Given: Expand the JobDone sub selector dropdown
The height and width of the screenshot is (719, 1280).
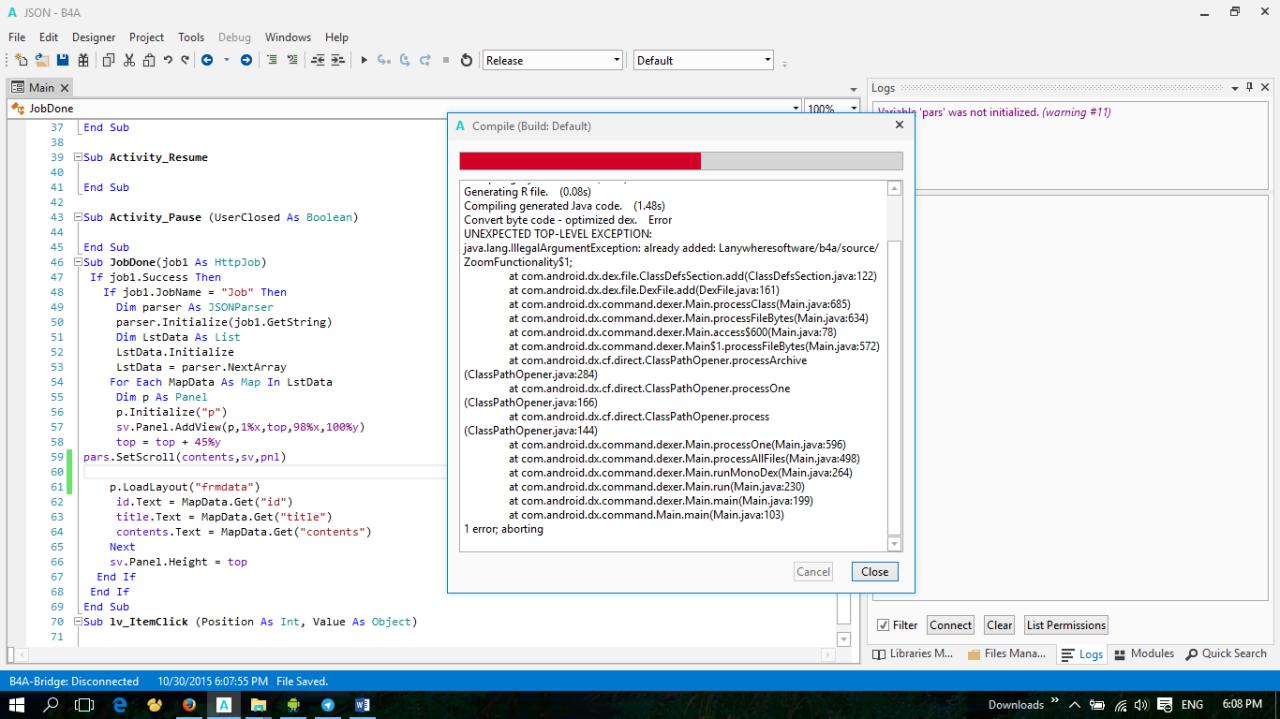Looking at the screenshot, I should (796, 108).
